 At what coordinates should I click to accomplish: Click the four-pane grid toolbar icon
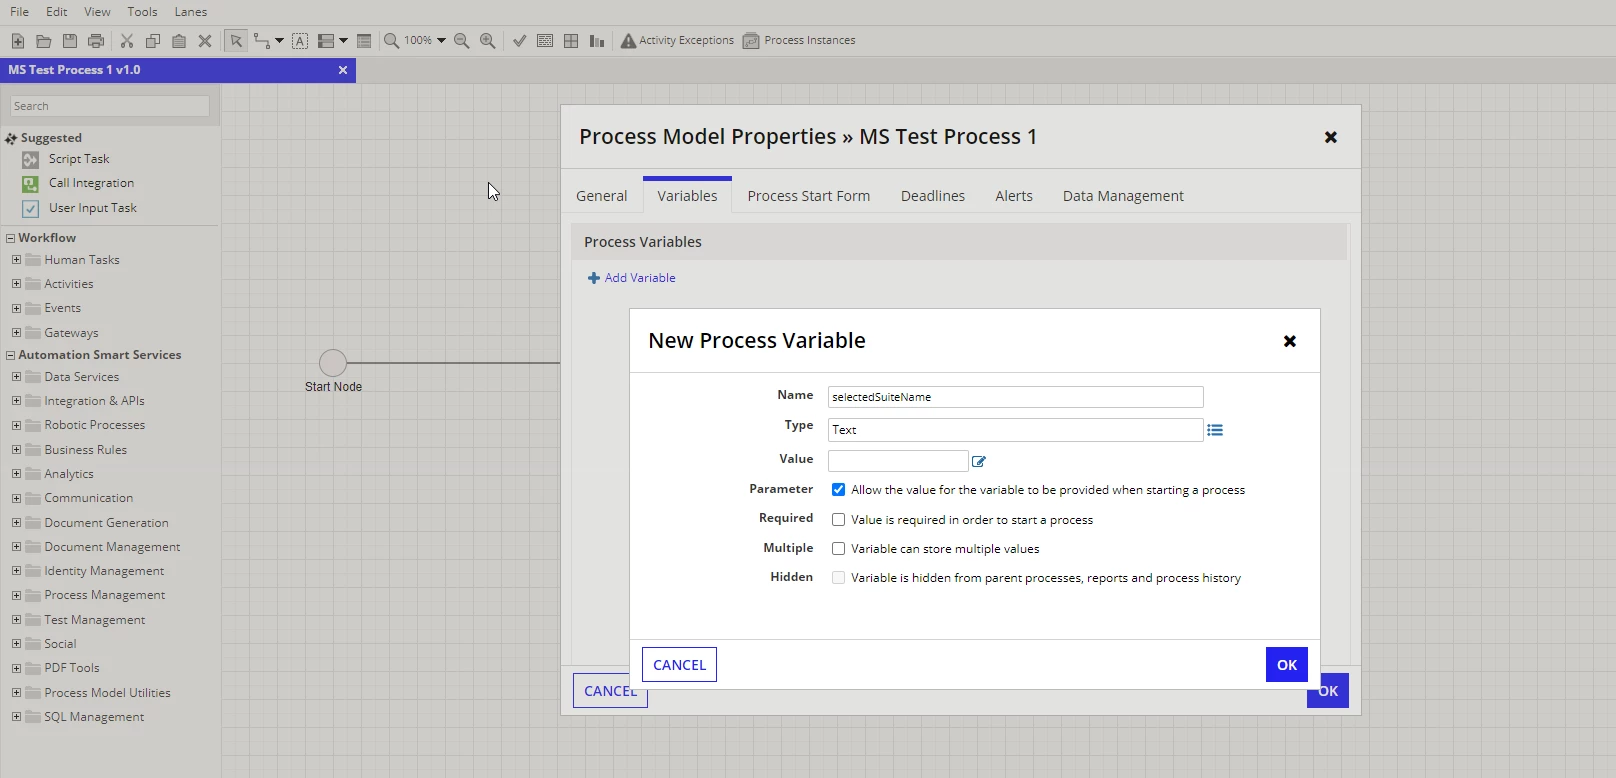coord(571,41)
